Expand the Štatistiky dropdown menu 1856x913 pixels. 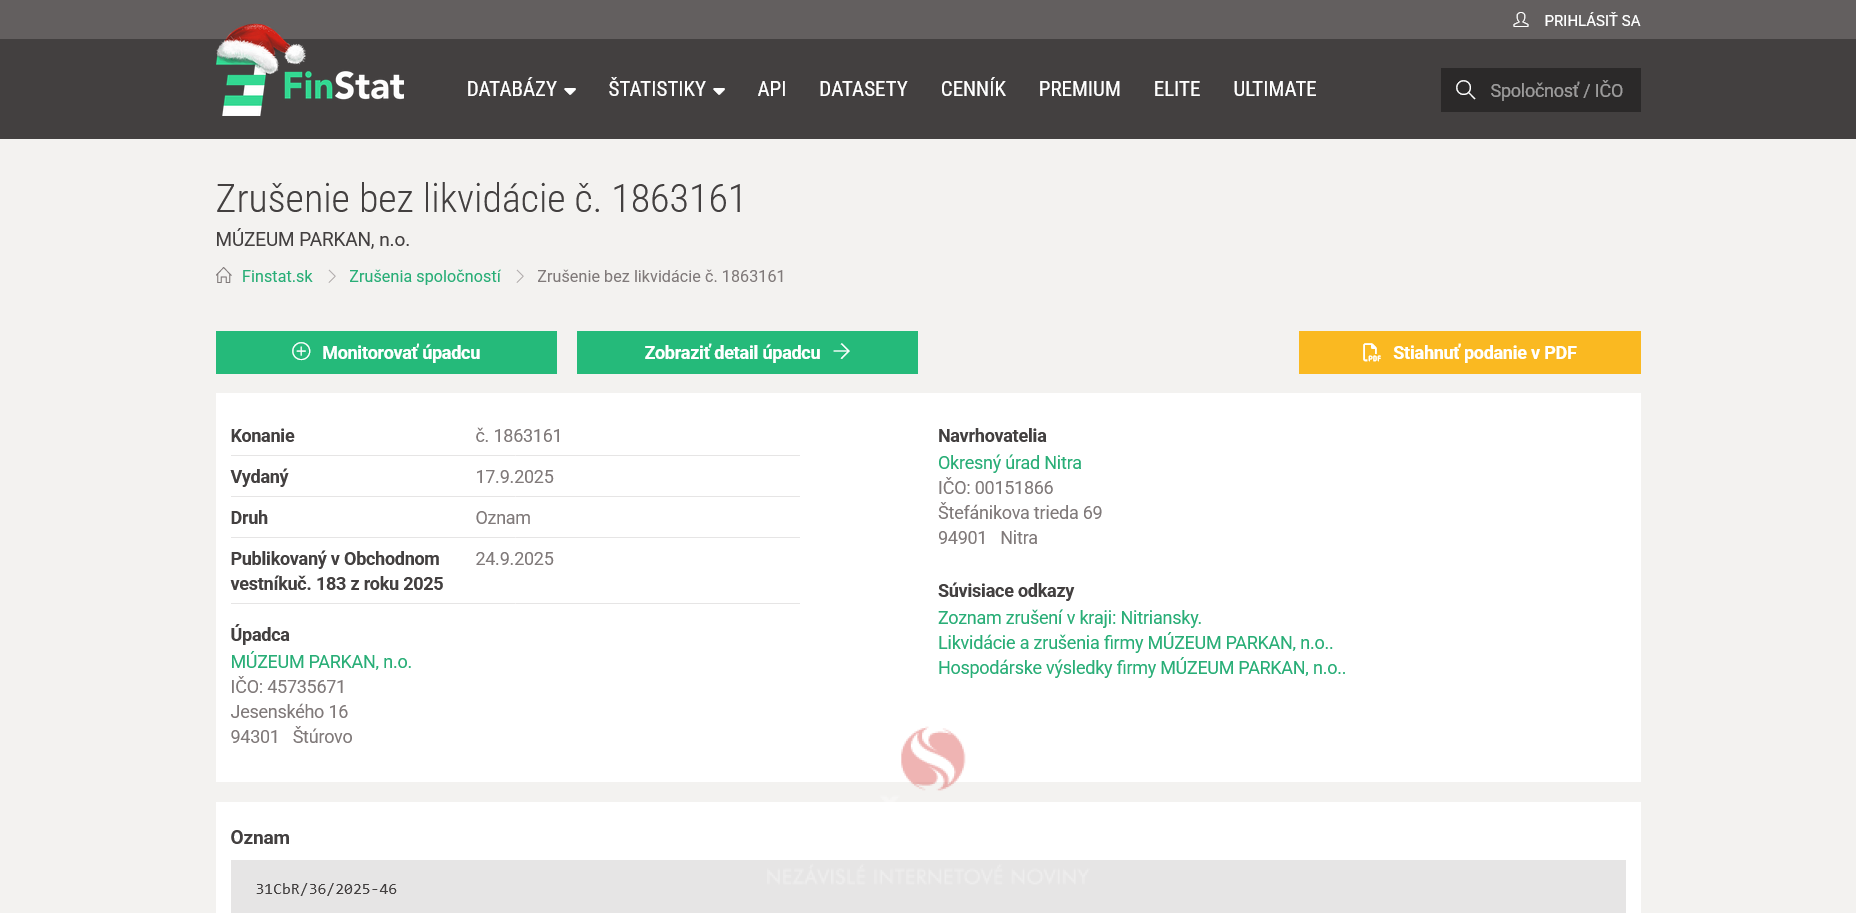[666, 89]
